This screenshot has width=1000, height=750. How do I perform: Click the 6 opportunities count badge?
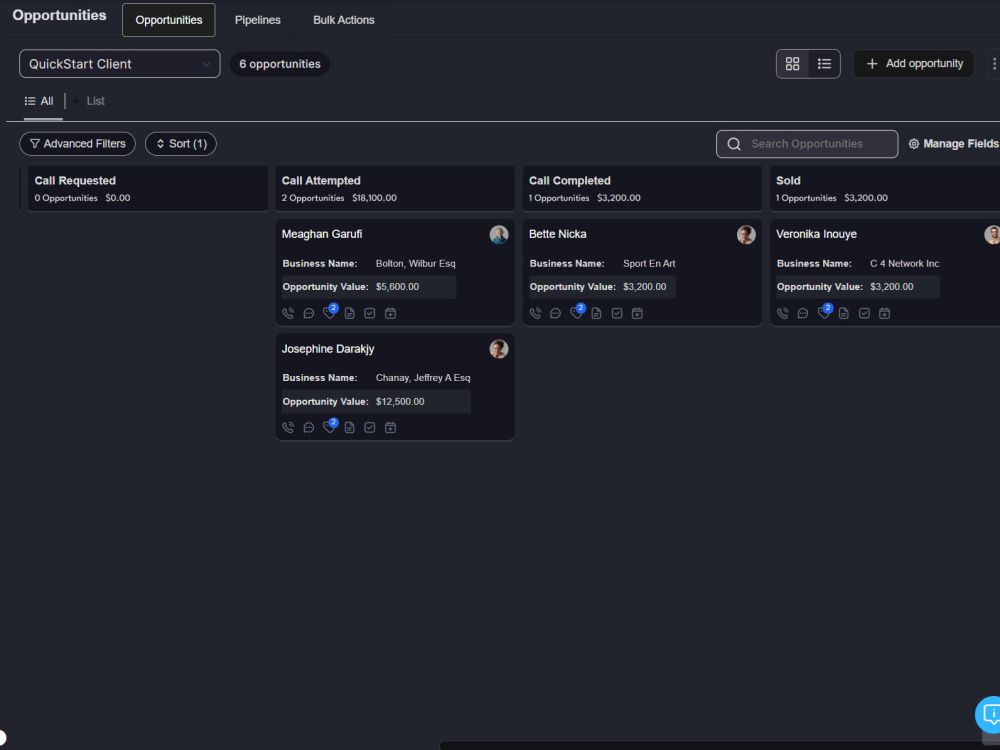coord(280,64)
